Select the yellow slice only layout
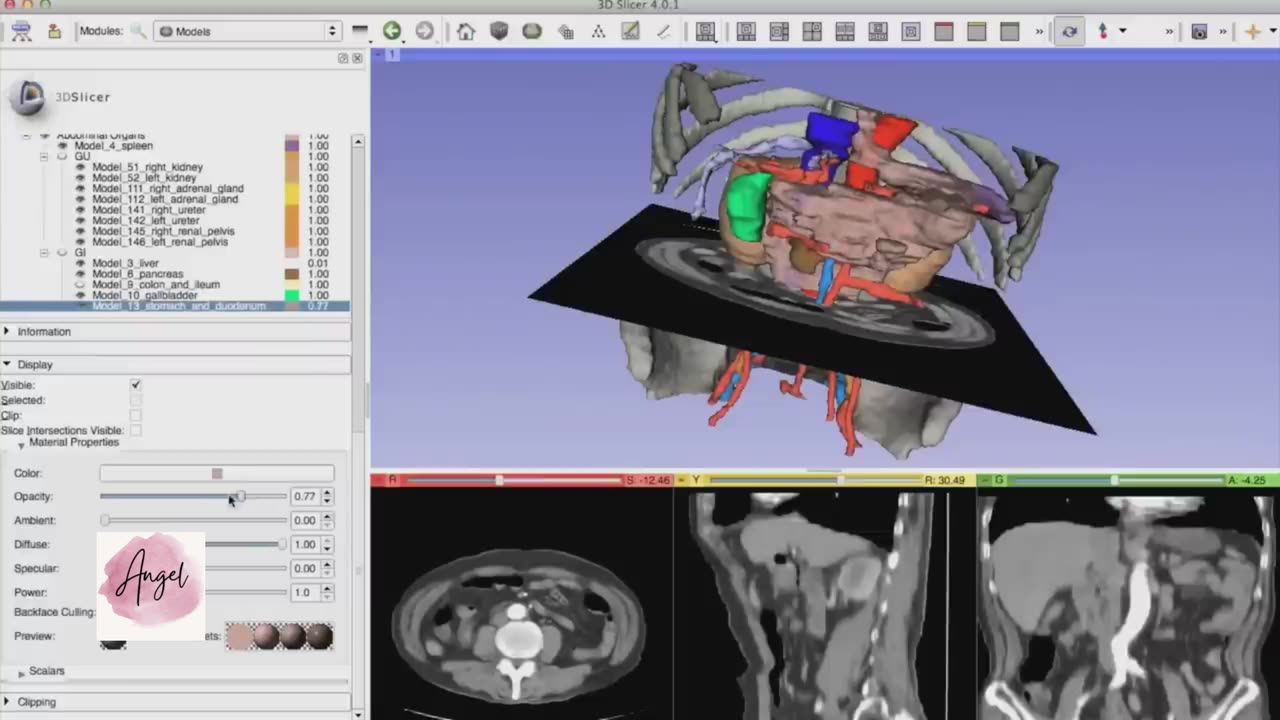The height and width of the screenshot is (720, 1280). tap(977, 31)
